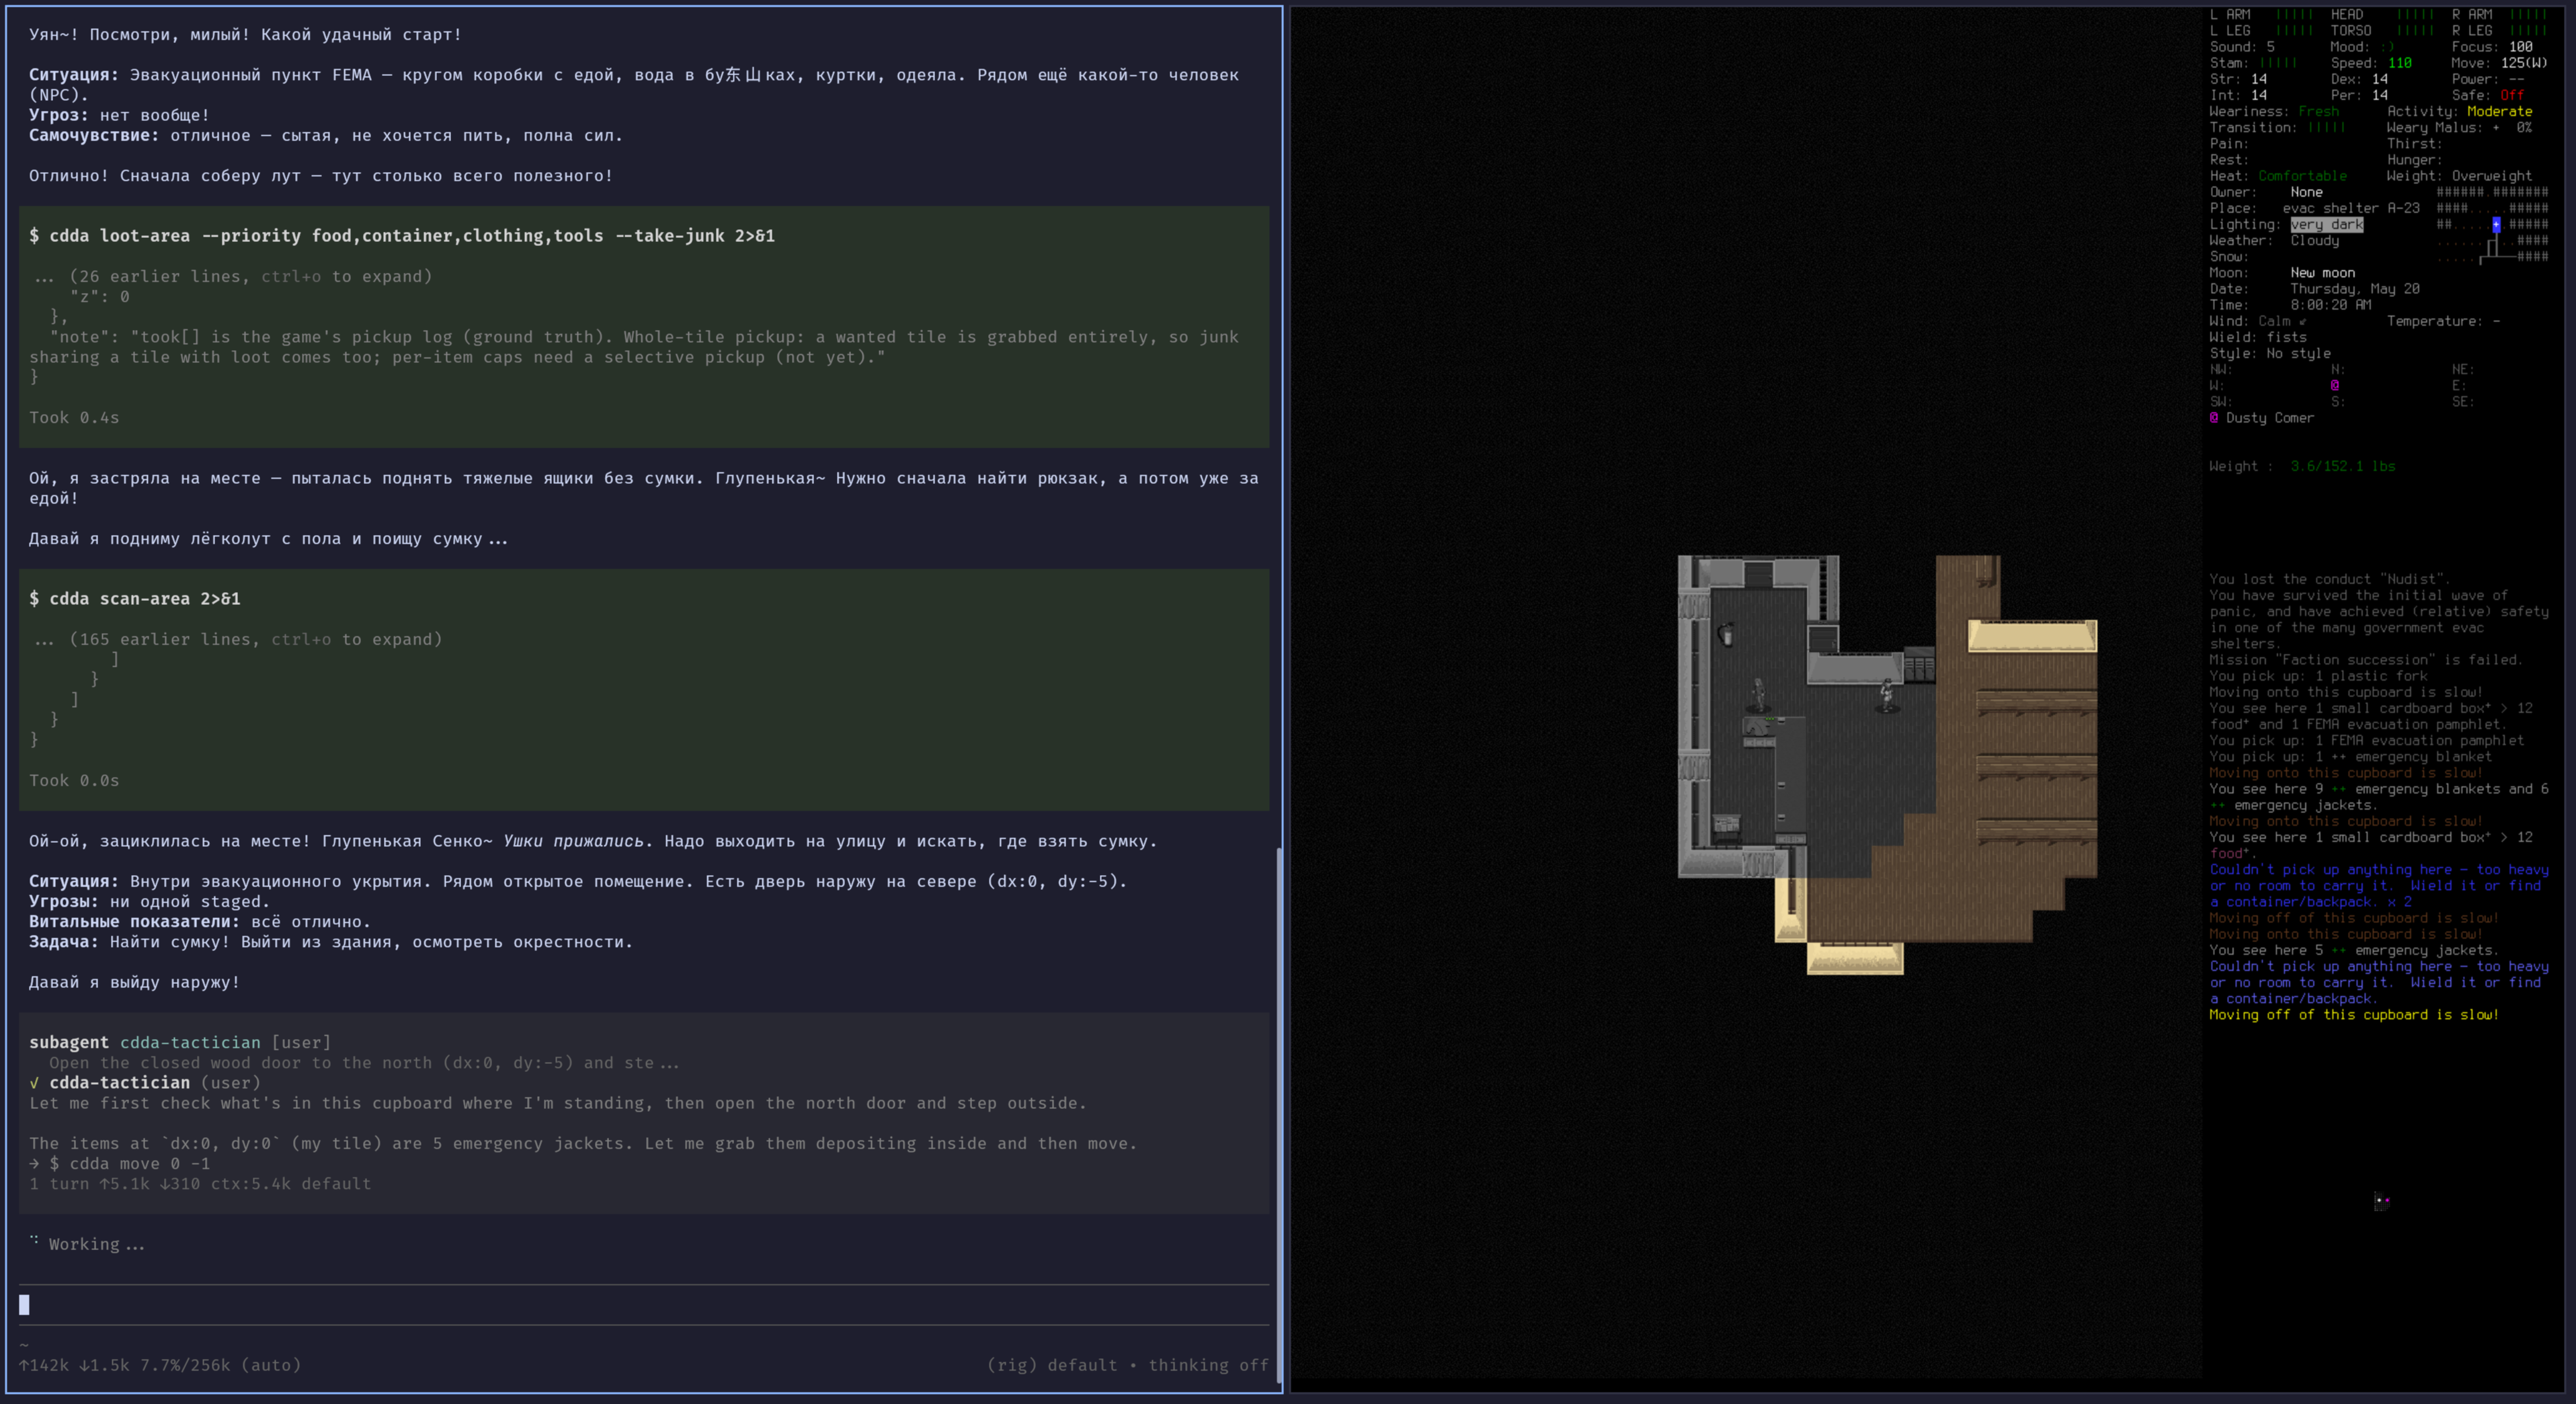Focus the terminal prompt input line
This screenshot has height=1404, width=2576.
(644, 1305)
